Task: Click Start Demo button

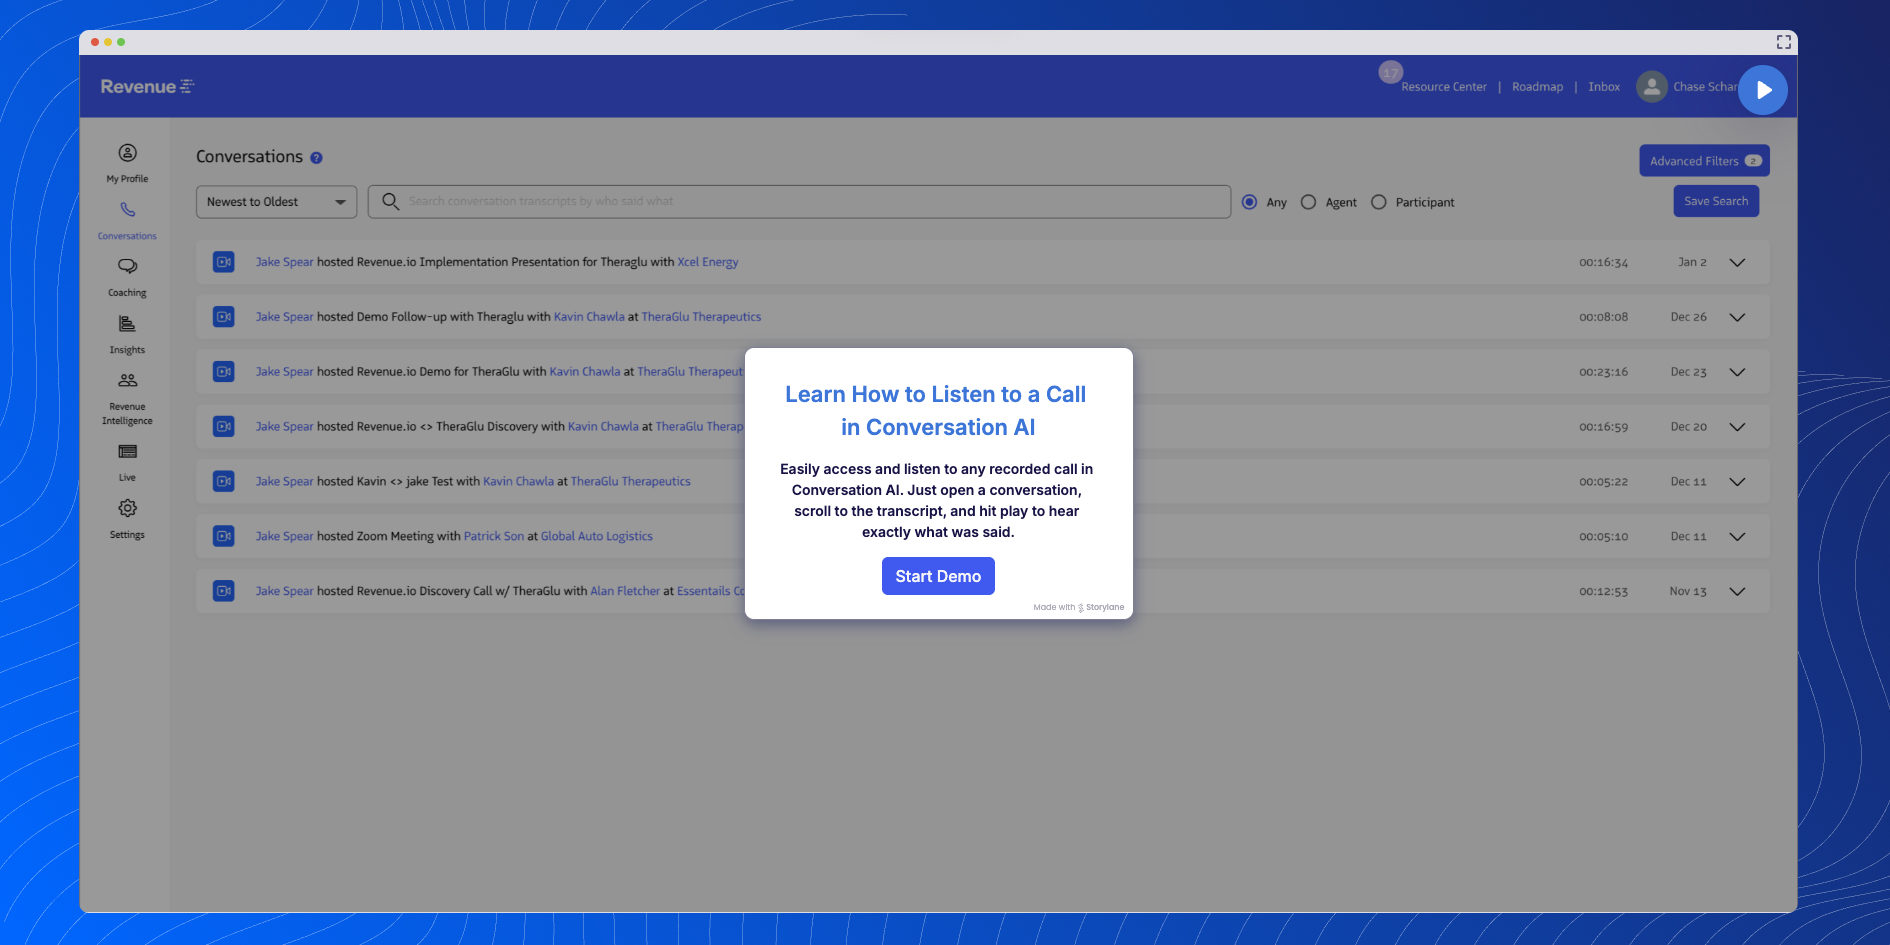Action: pos(938,576)
